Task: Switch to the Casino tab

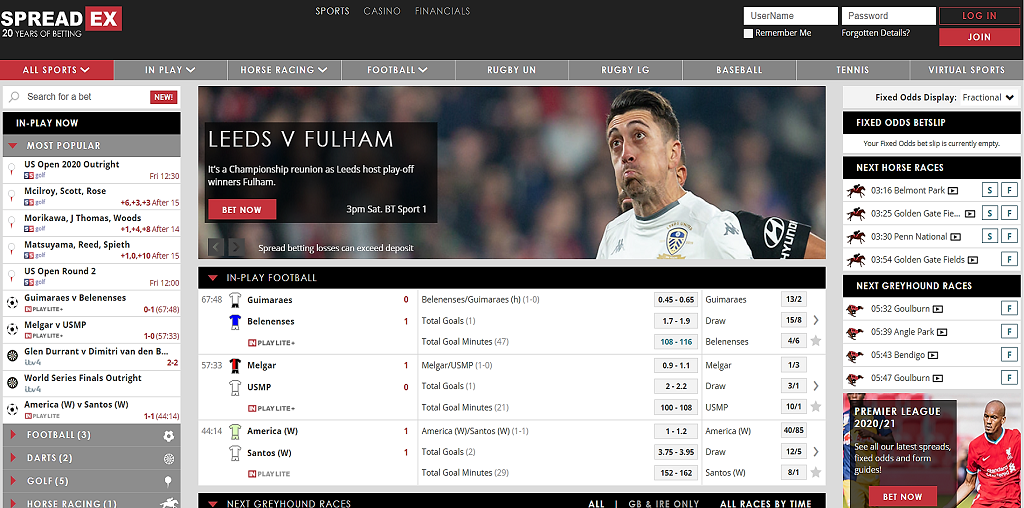Action: pos(382,11)
